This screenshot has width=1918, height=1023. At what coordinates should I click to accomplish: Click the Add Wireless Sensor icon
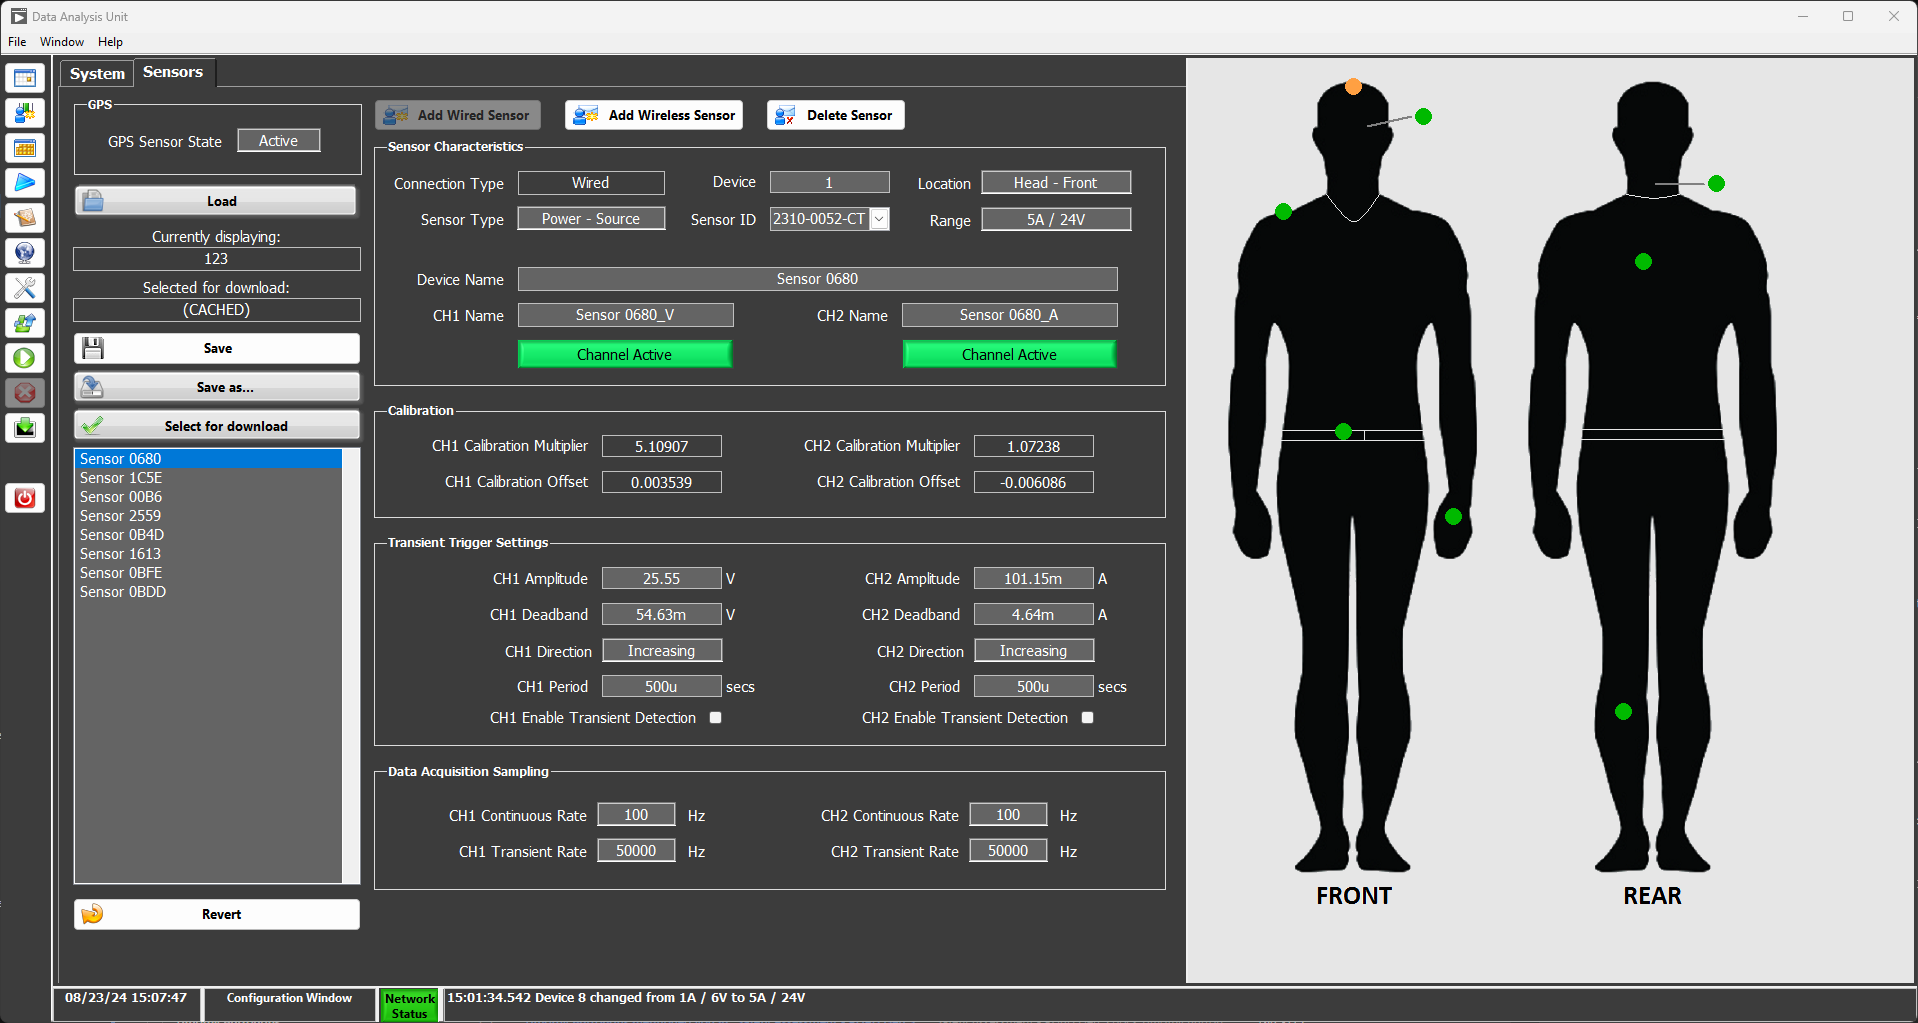pyautogui.click(x=586, y=115)
